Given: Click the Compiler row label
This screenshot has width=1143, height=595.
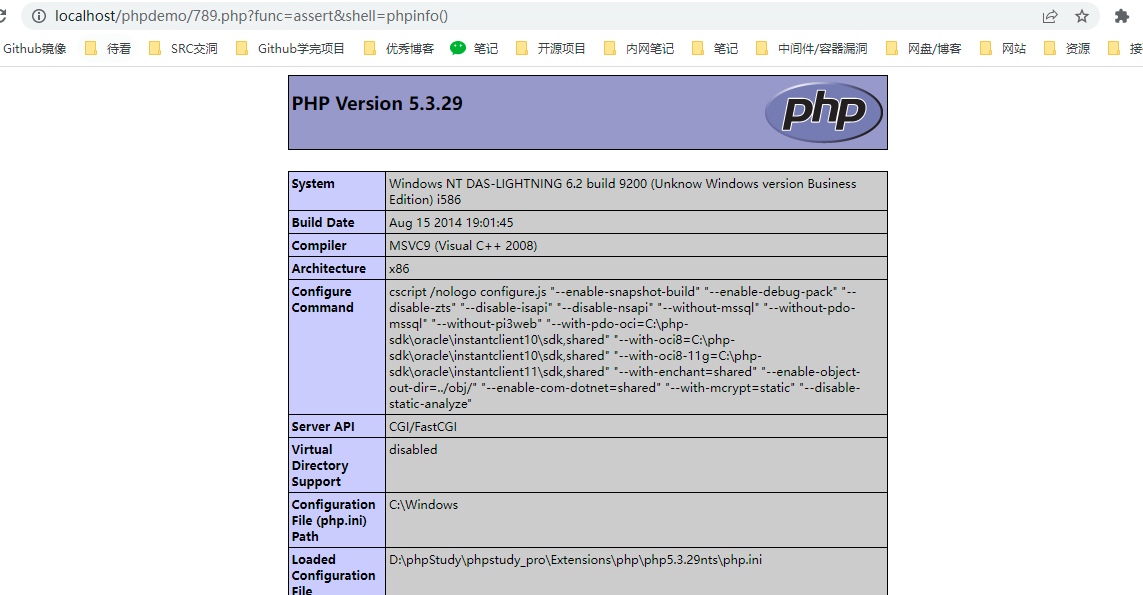Looking at the screenshot, I should (319, 246).
